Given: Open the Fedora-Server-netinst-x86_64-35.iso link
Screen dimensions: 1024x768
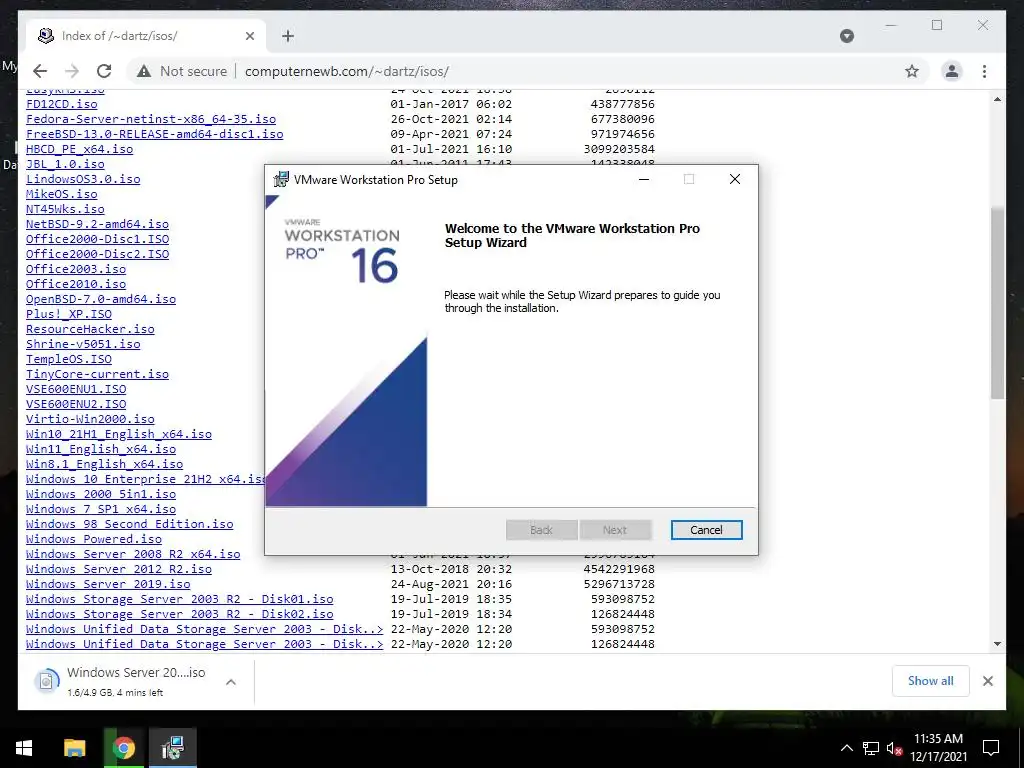Looking at the screenshot, I should (x=151, y=119).
